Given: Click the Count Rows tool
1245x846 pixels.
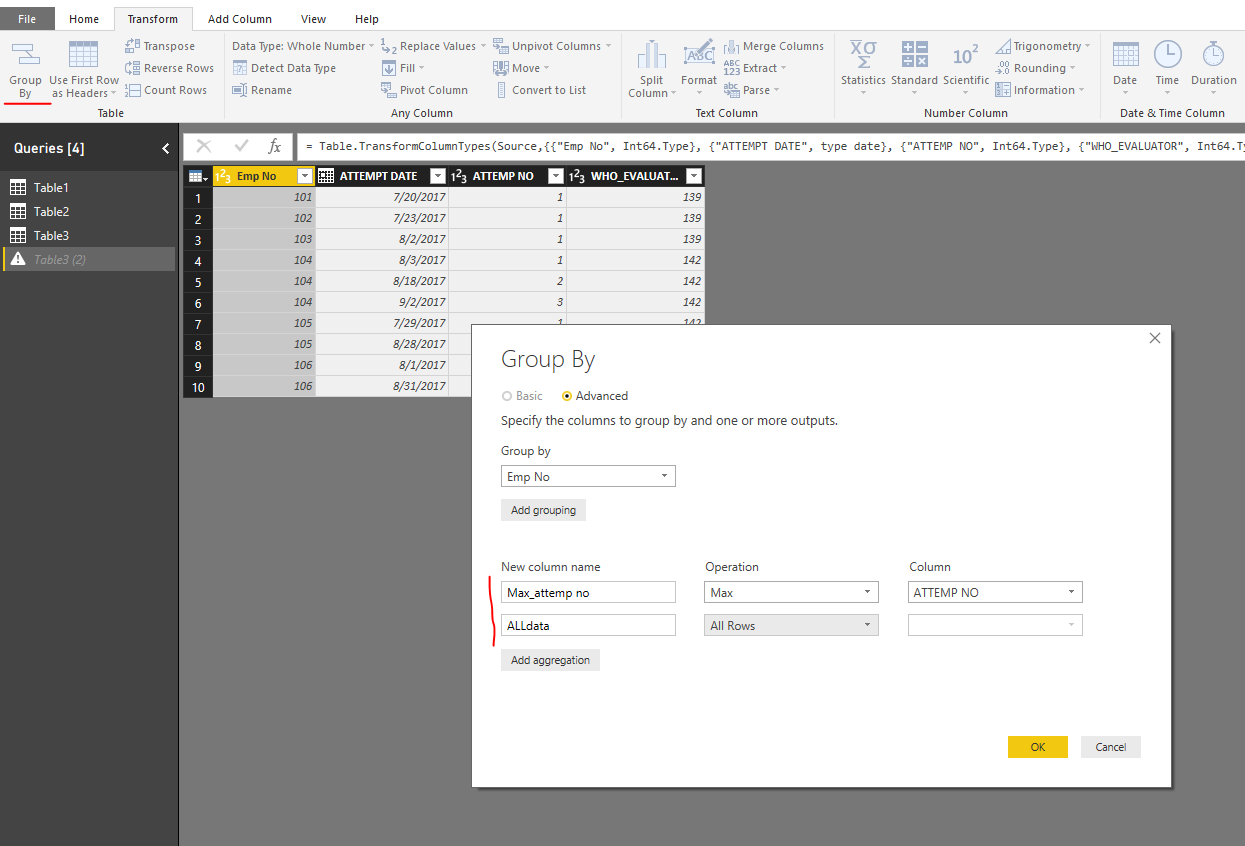Looking at the screenshot, I should tap(166, 90).
